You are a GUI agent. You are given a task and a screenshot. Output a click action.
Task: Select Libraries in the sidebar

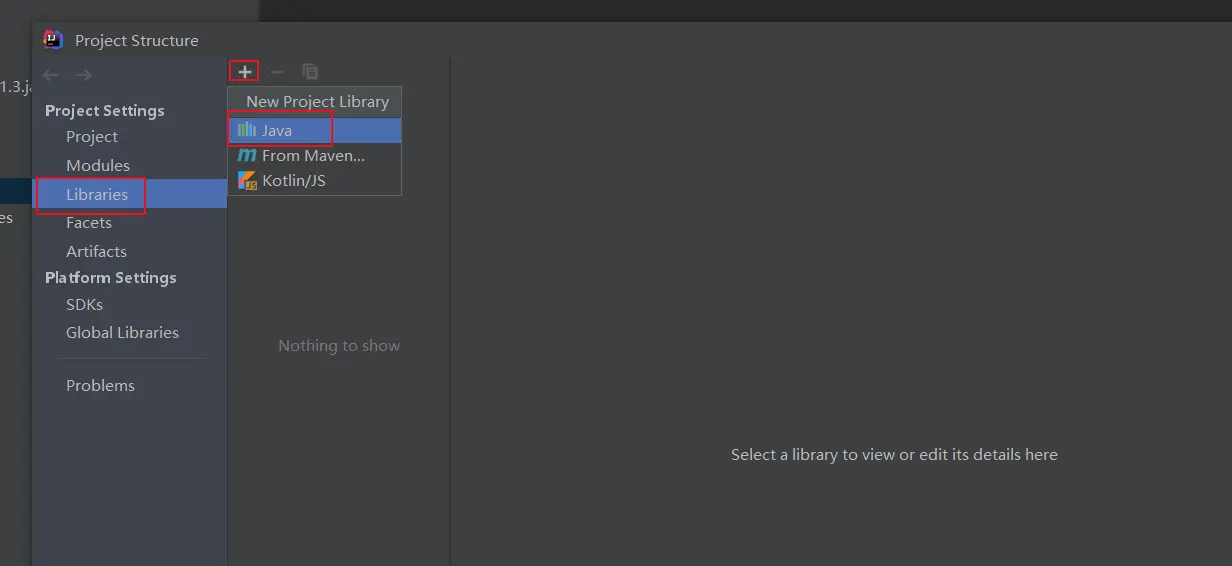pyautogui.click(x=130, y=194)
